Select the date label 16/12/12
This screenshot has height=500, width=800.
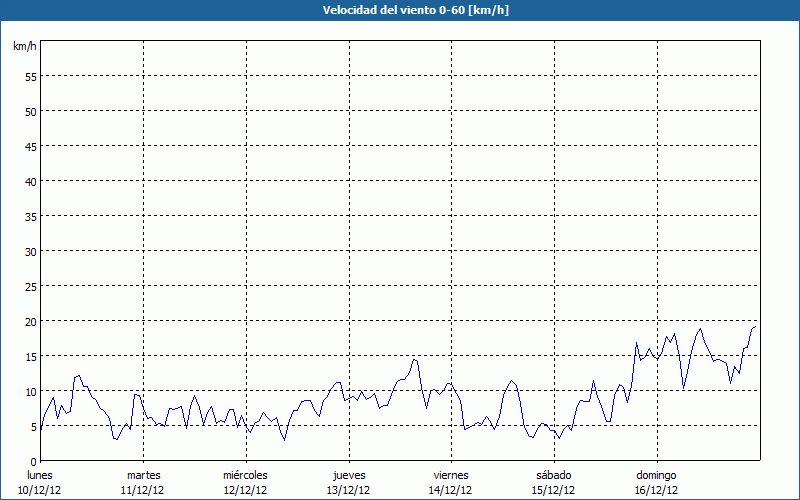[656, 490]
